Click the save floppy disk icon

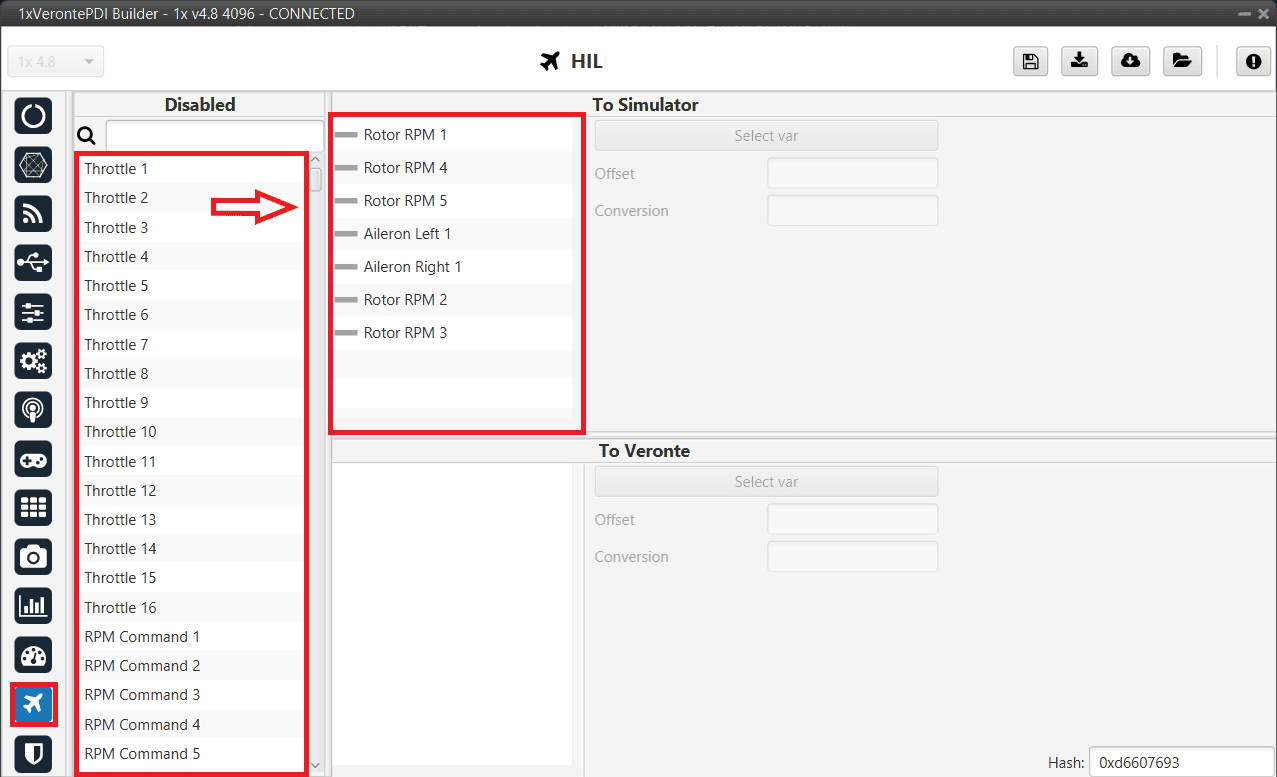(1030, 61)
